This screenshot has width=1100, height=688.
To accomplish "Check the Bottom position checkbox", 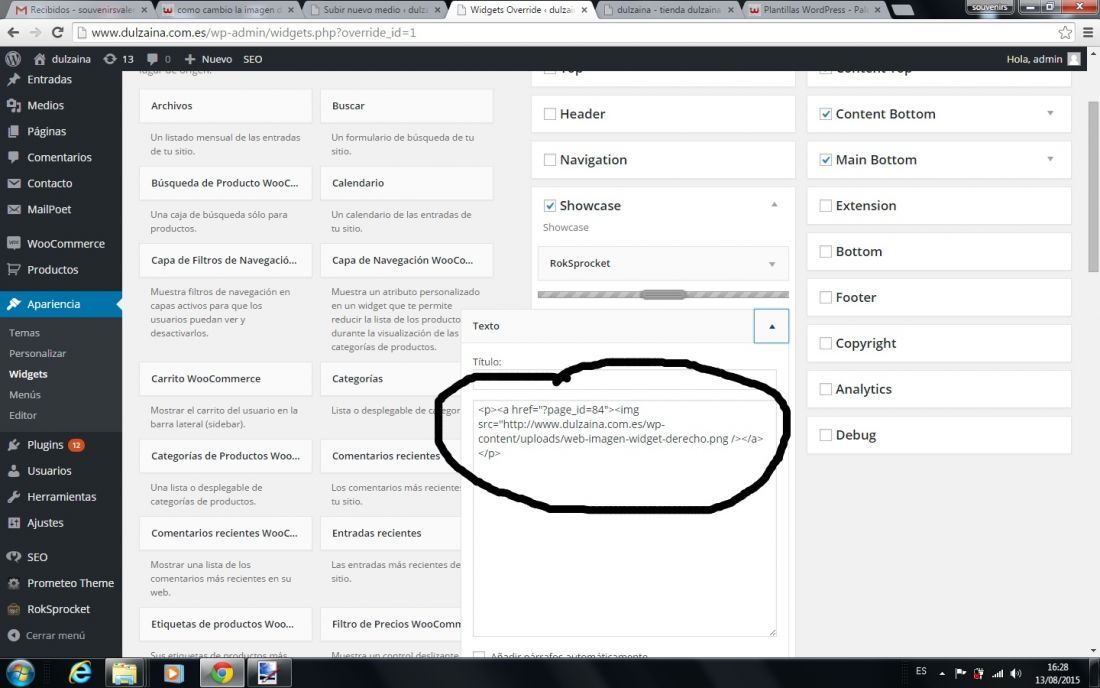I will (826, 251).
